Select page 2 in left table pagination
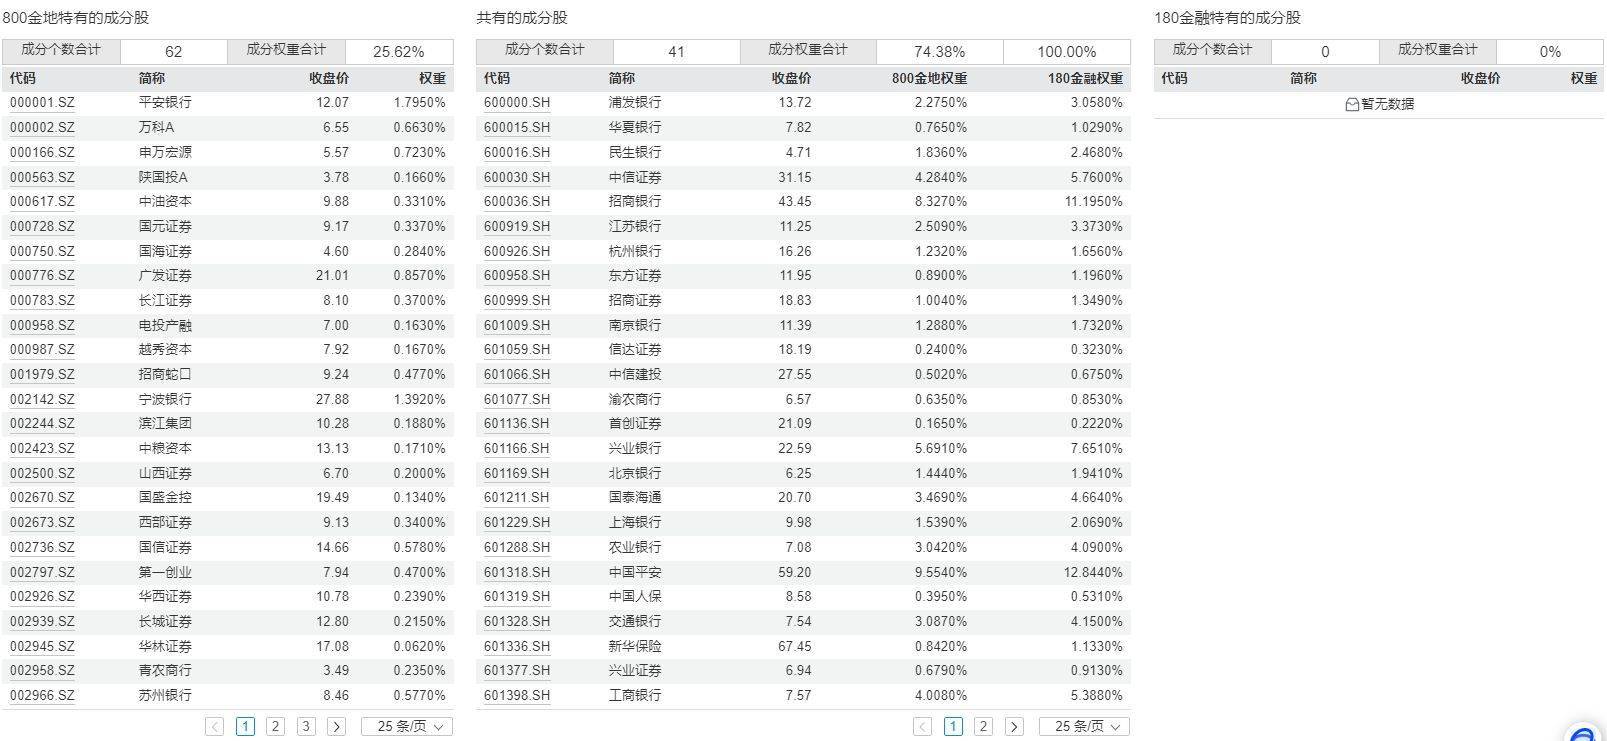The height and width of the screenshot is (741, 1607). 276,727
